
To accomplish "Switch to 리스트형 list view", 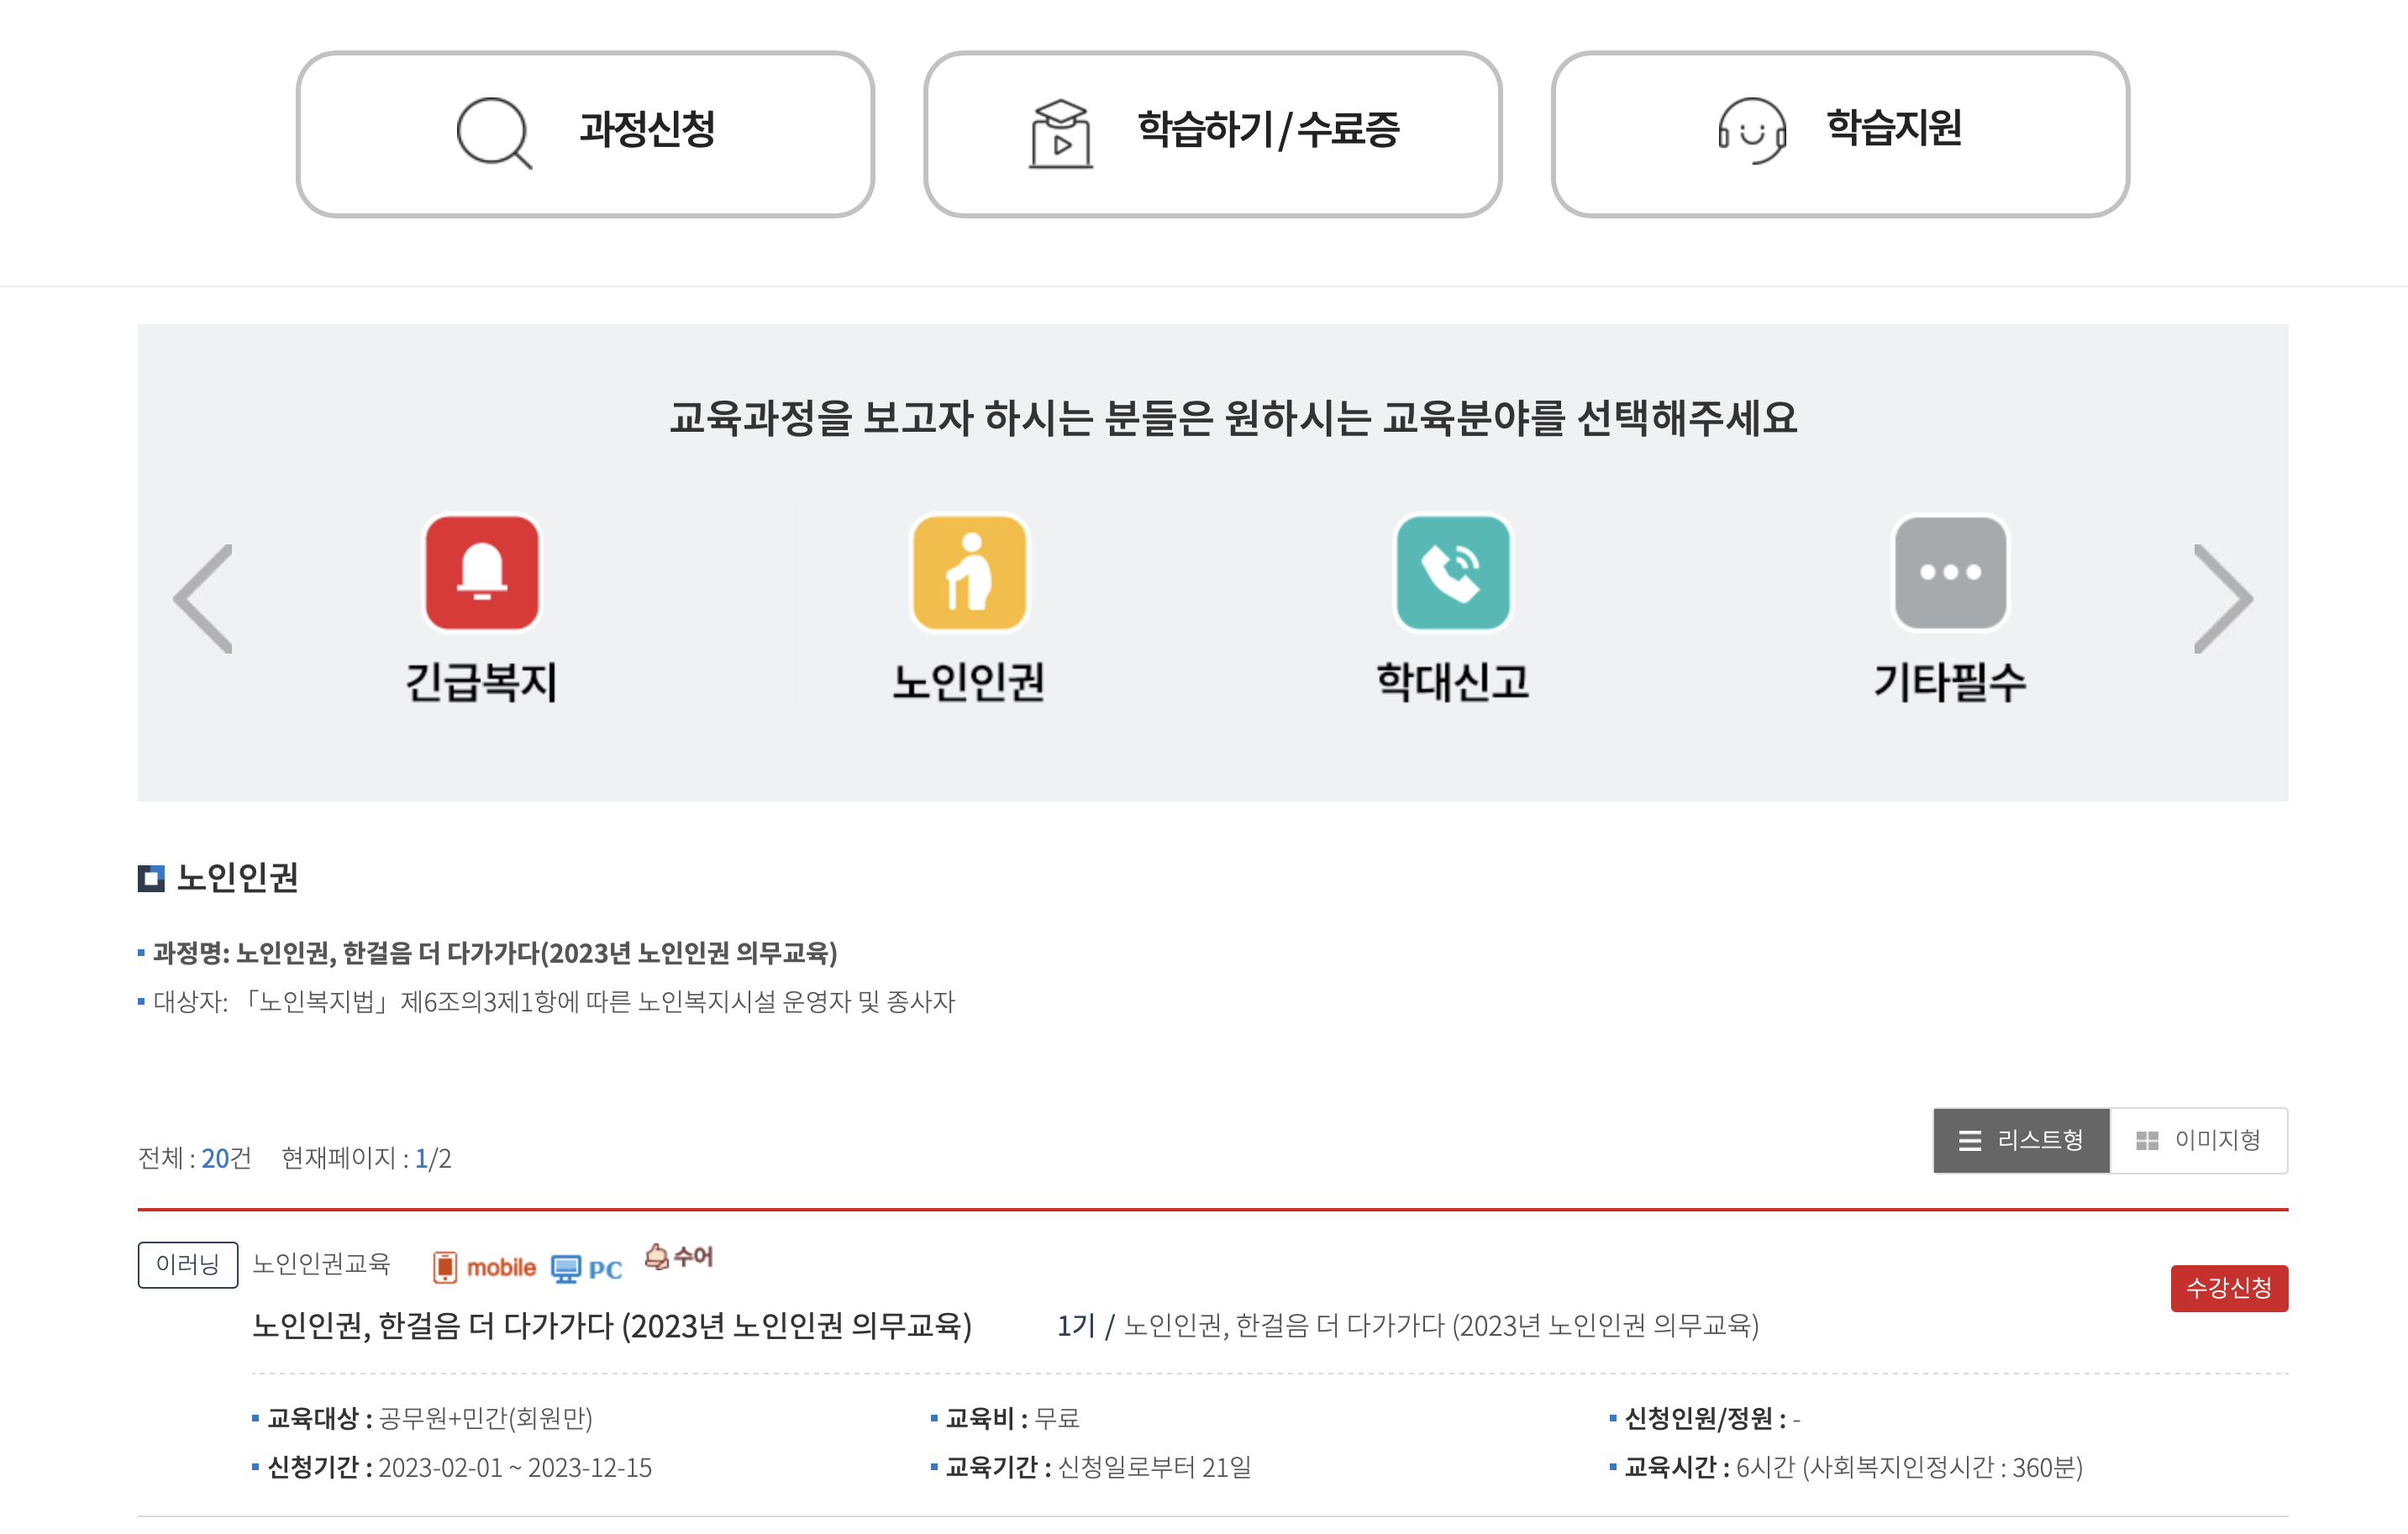I will coord(2021,1140).
